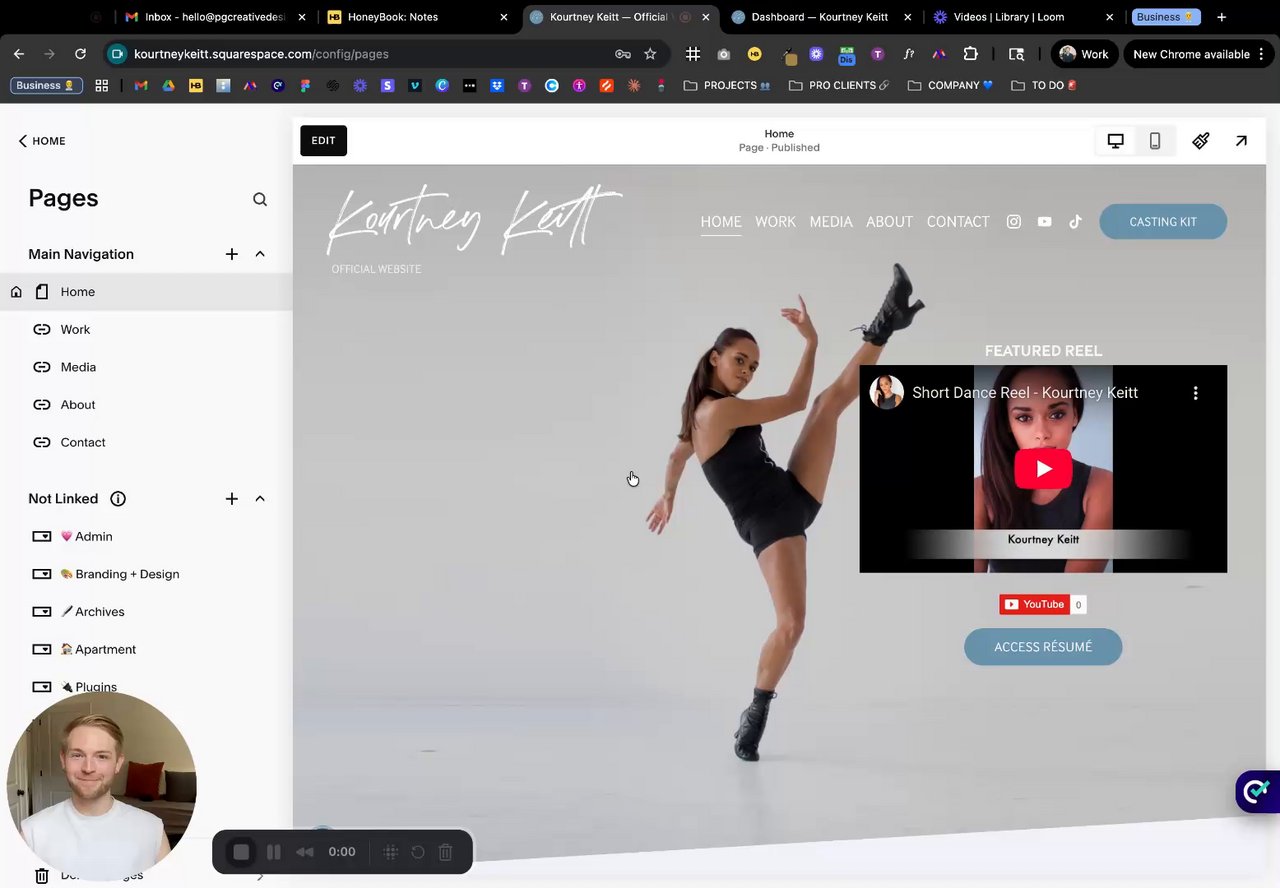Viewport: 1280px width, 888px height.
Task: Open the COMPANY bookmarks folder
Action: click(x=951, y=86)
